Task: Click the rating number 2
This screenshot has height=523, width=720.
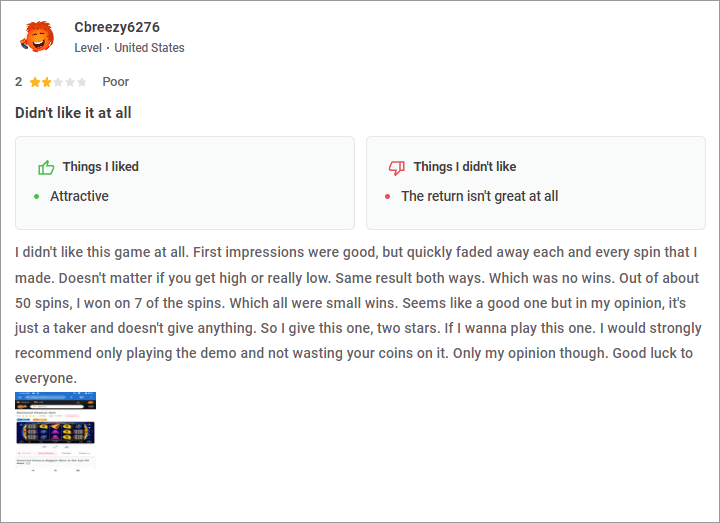Action: point(19,82)
